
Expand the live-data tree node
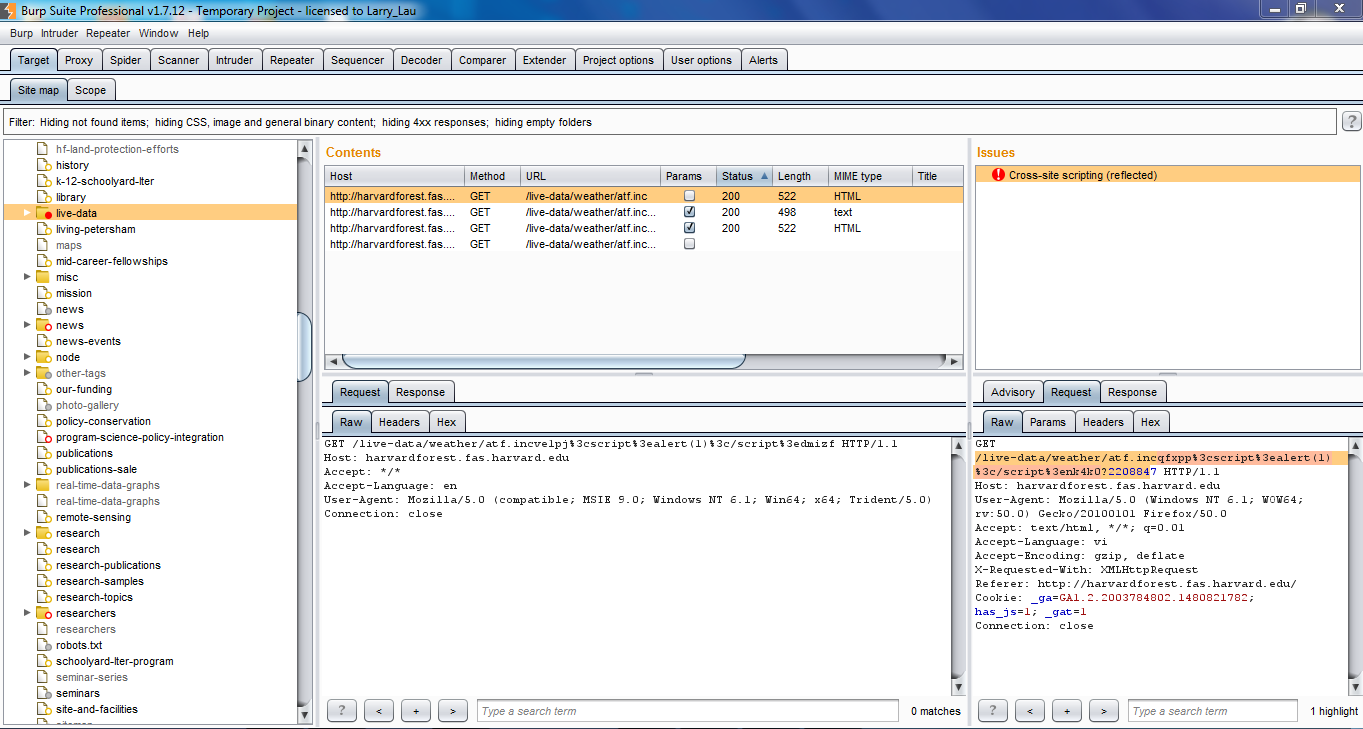coord(27,213)
